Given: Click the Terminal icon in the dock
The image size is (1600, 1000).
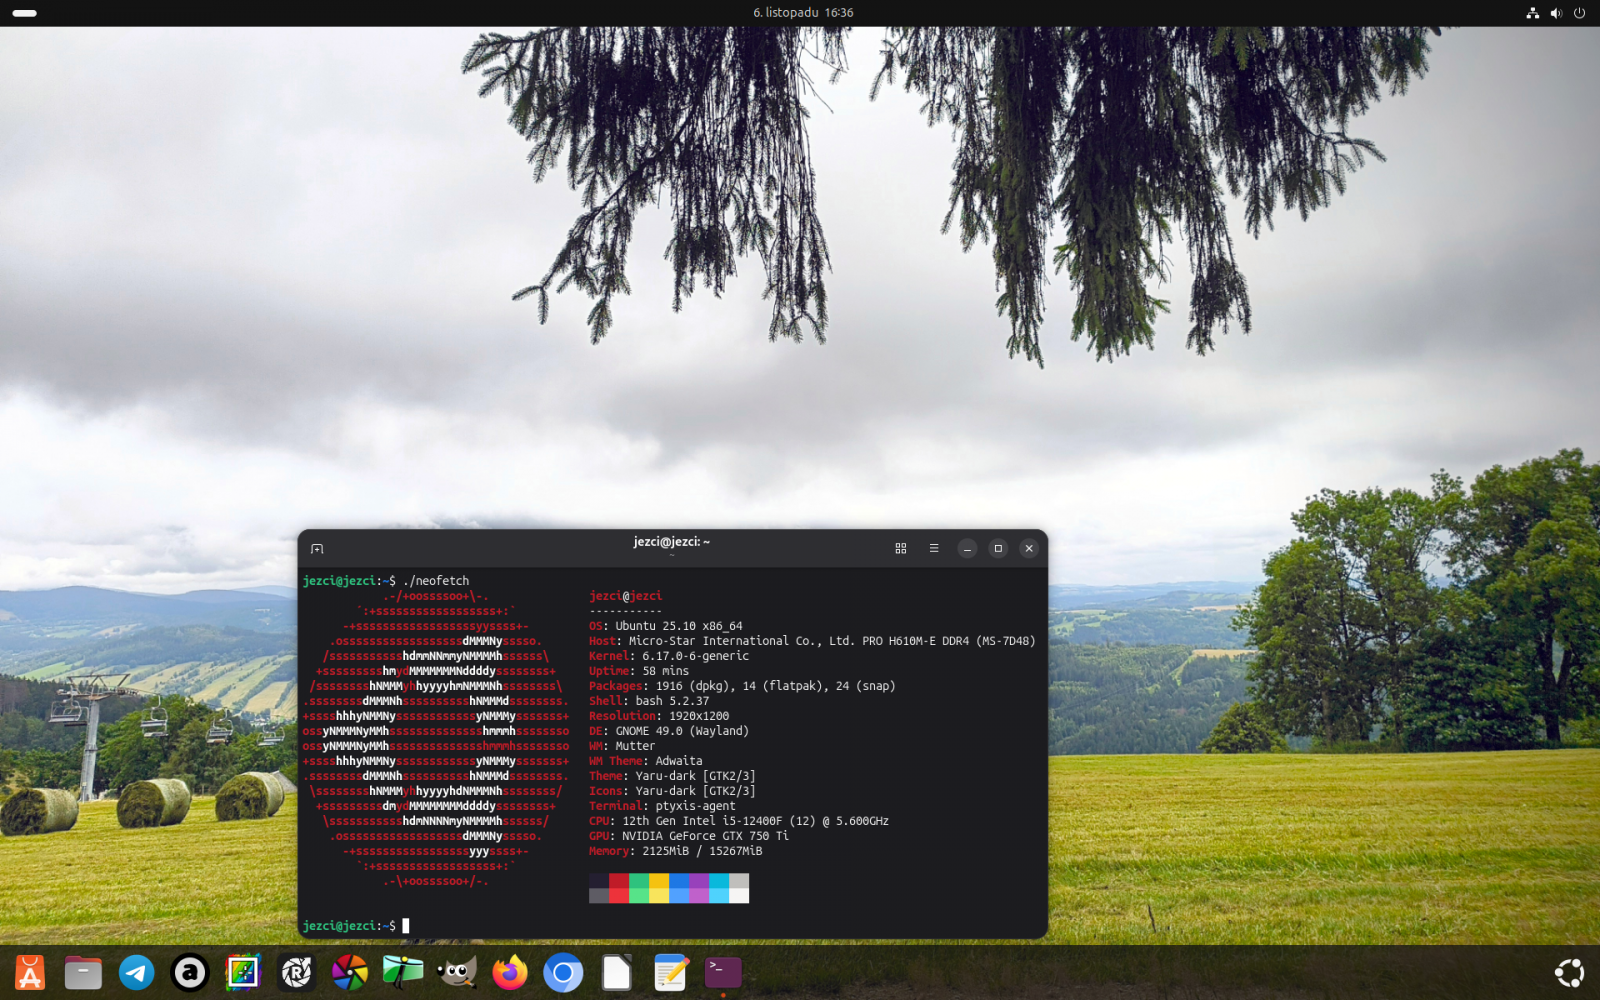Looking at the screenshot, I should coord(723,972).
